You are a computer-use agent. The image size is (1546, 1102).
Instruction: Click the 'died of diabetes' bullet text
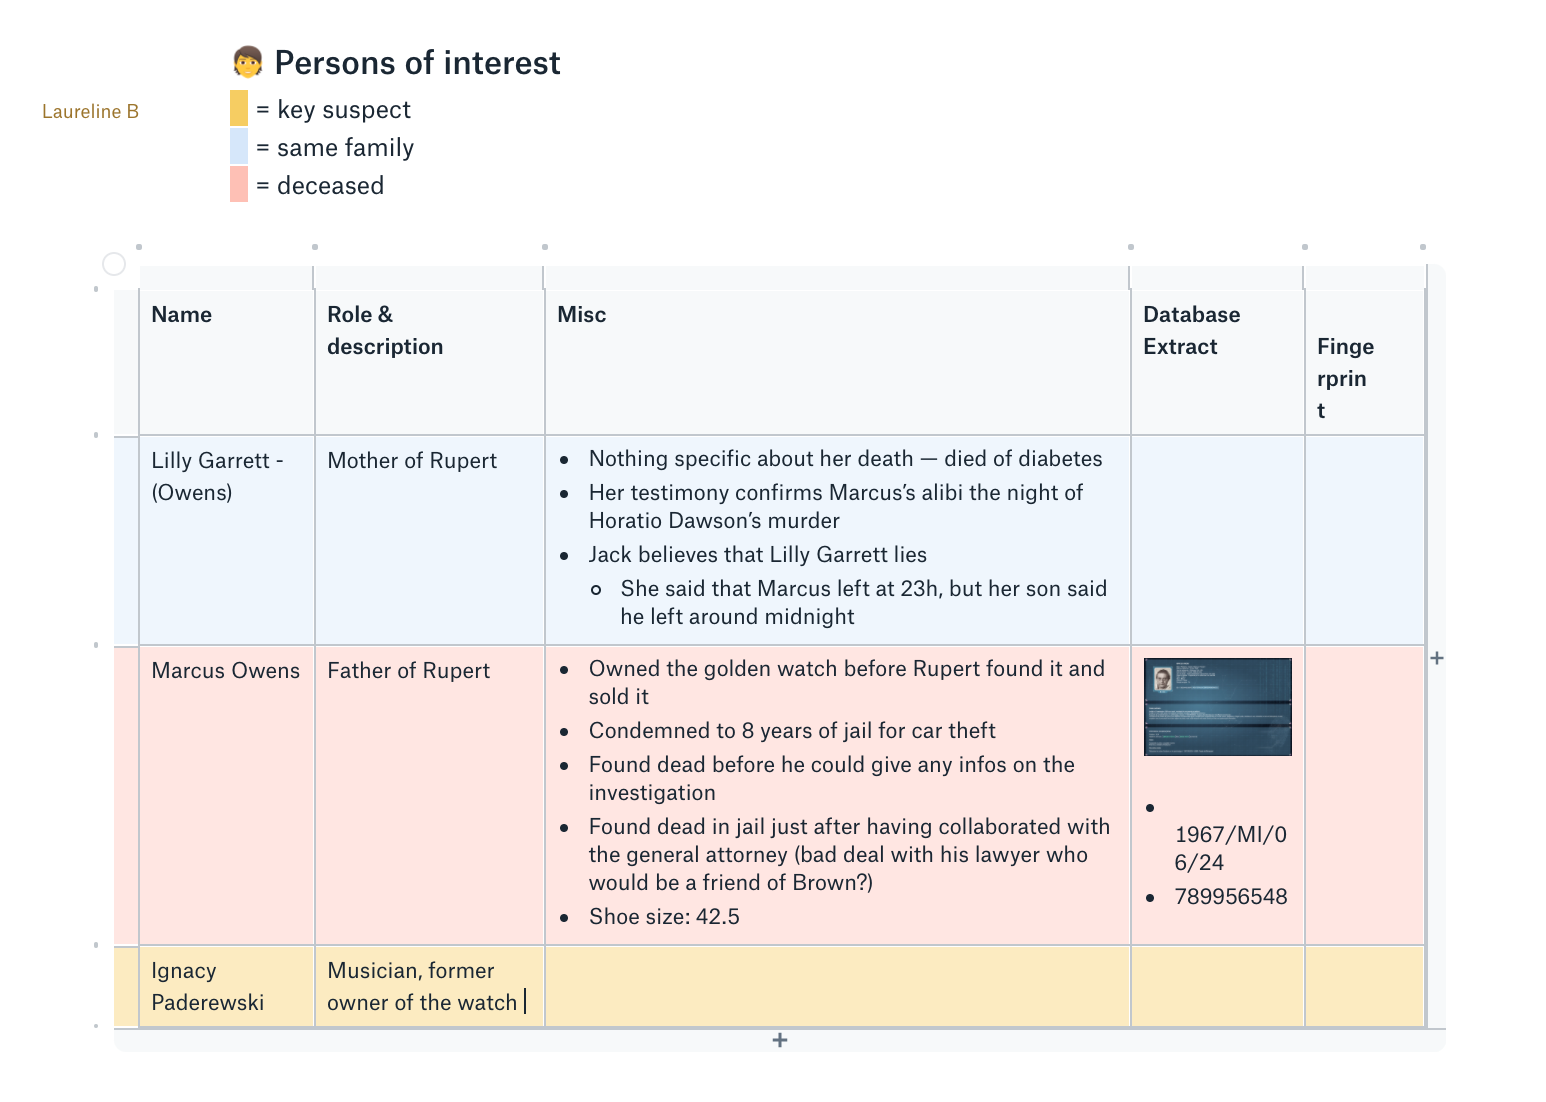tap(845, 459)
